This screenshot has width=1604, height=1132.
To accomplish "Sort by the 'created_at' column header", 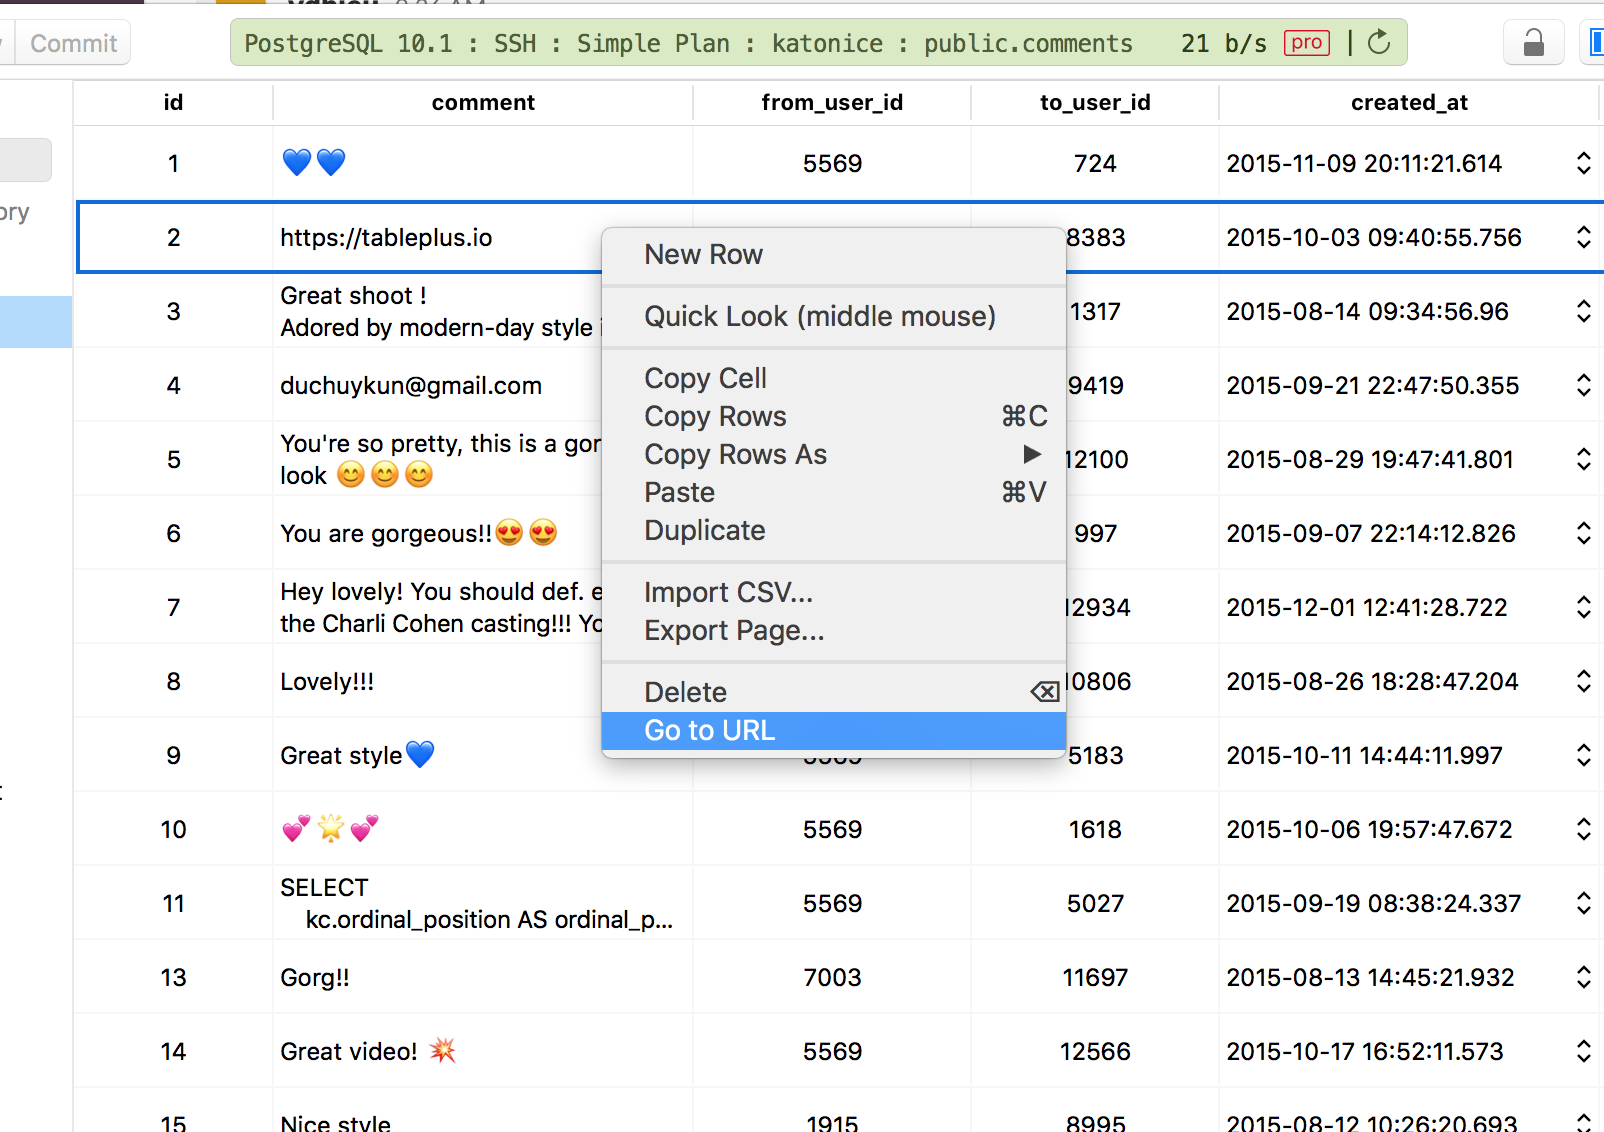I will tap(1409, 102).
